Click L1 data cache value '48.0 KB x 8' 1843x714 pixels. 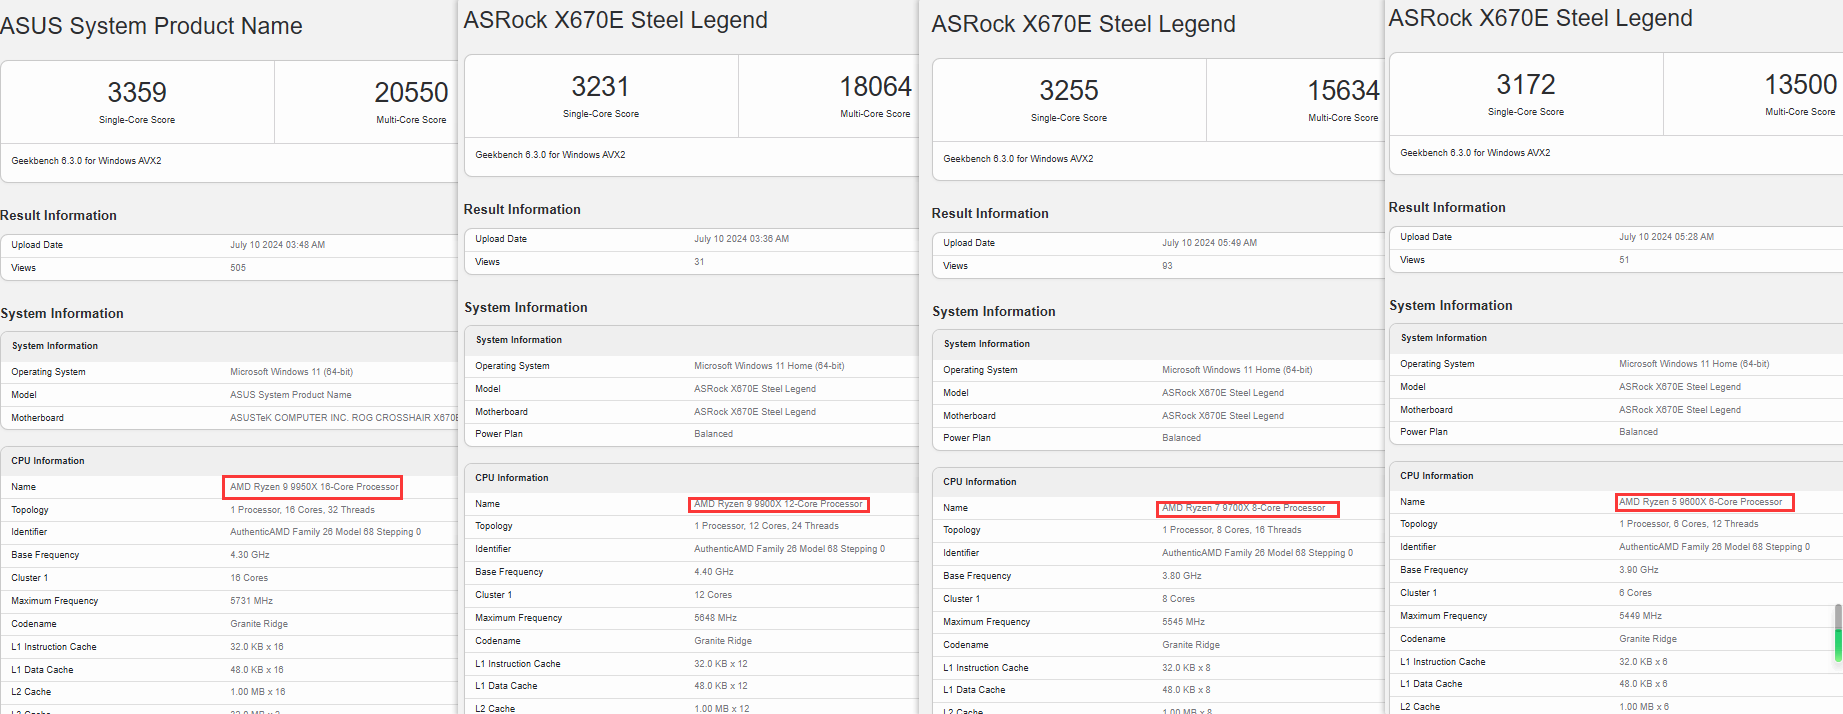[1186, 690]
